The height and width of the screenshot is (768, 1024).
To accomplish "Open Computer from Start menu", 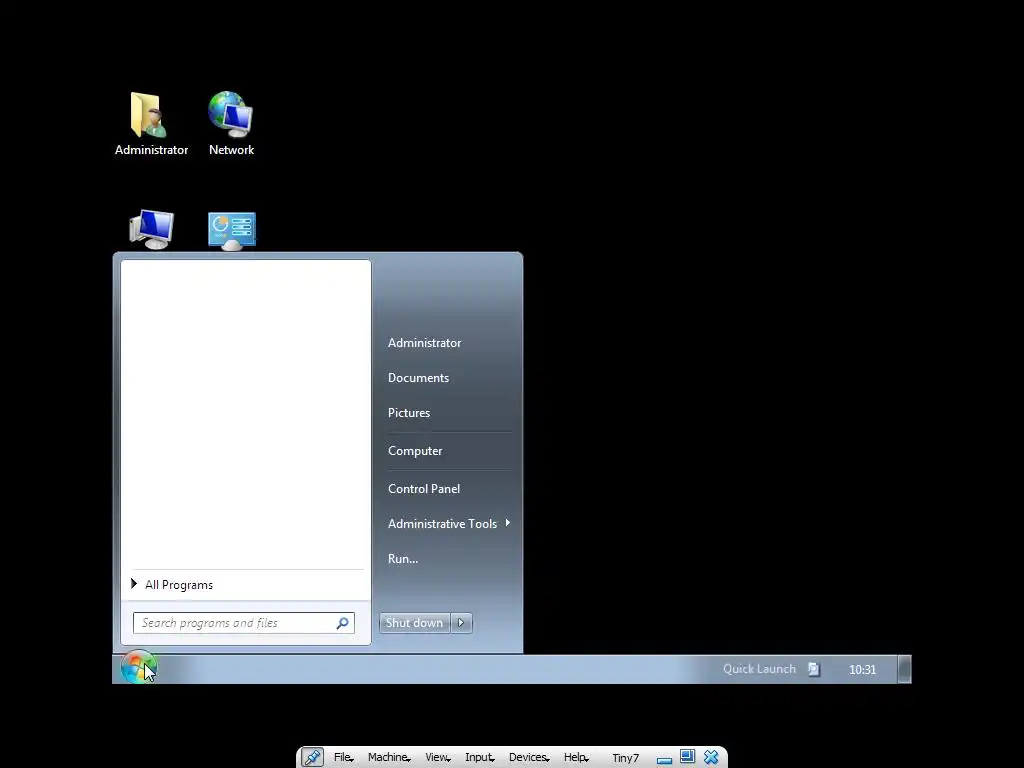I will [415, 451].
